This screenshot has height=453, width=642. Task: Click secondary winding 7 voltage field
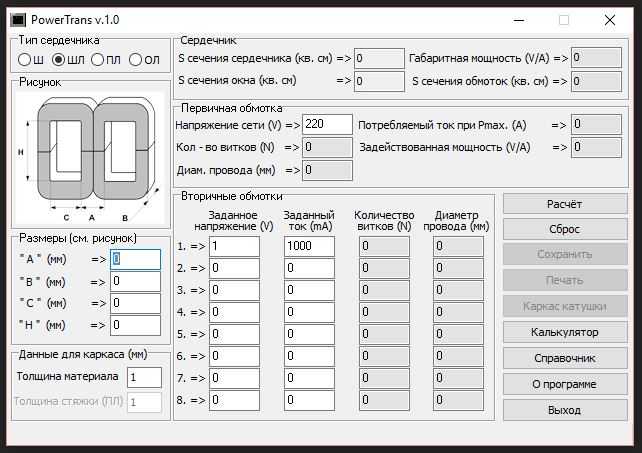234,378
